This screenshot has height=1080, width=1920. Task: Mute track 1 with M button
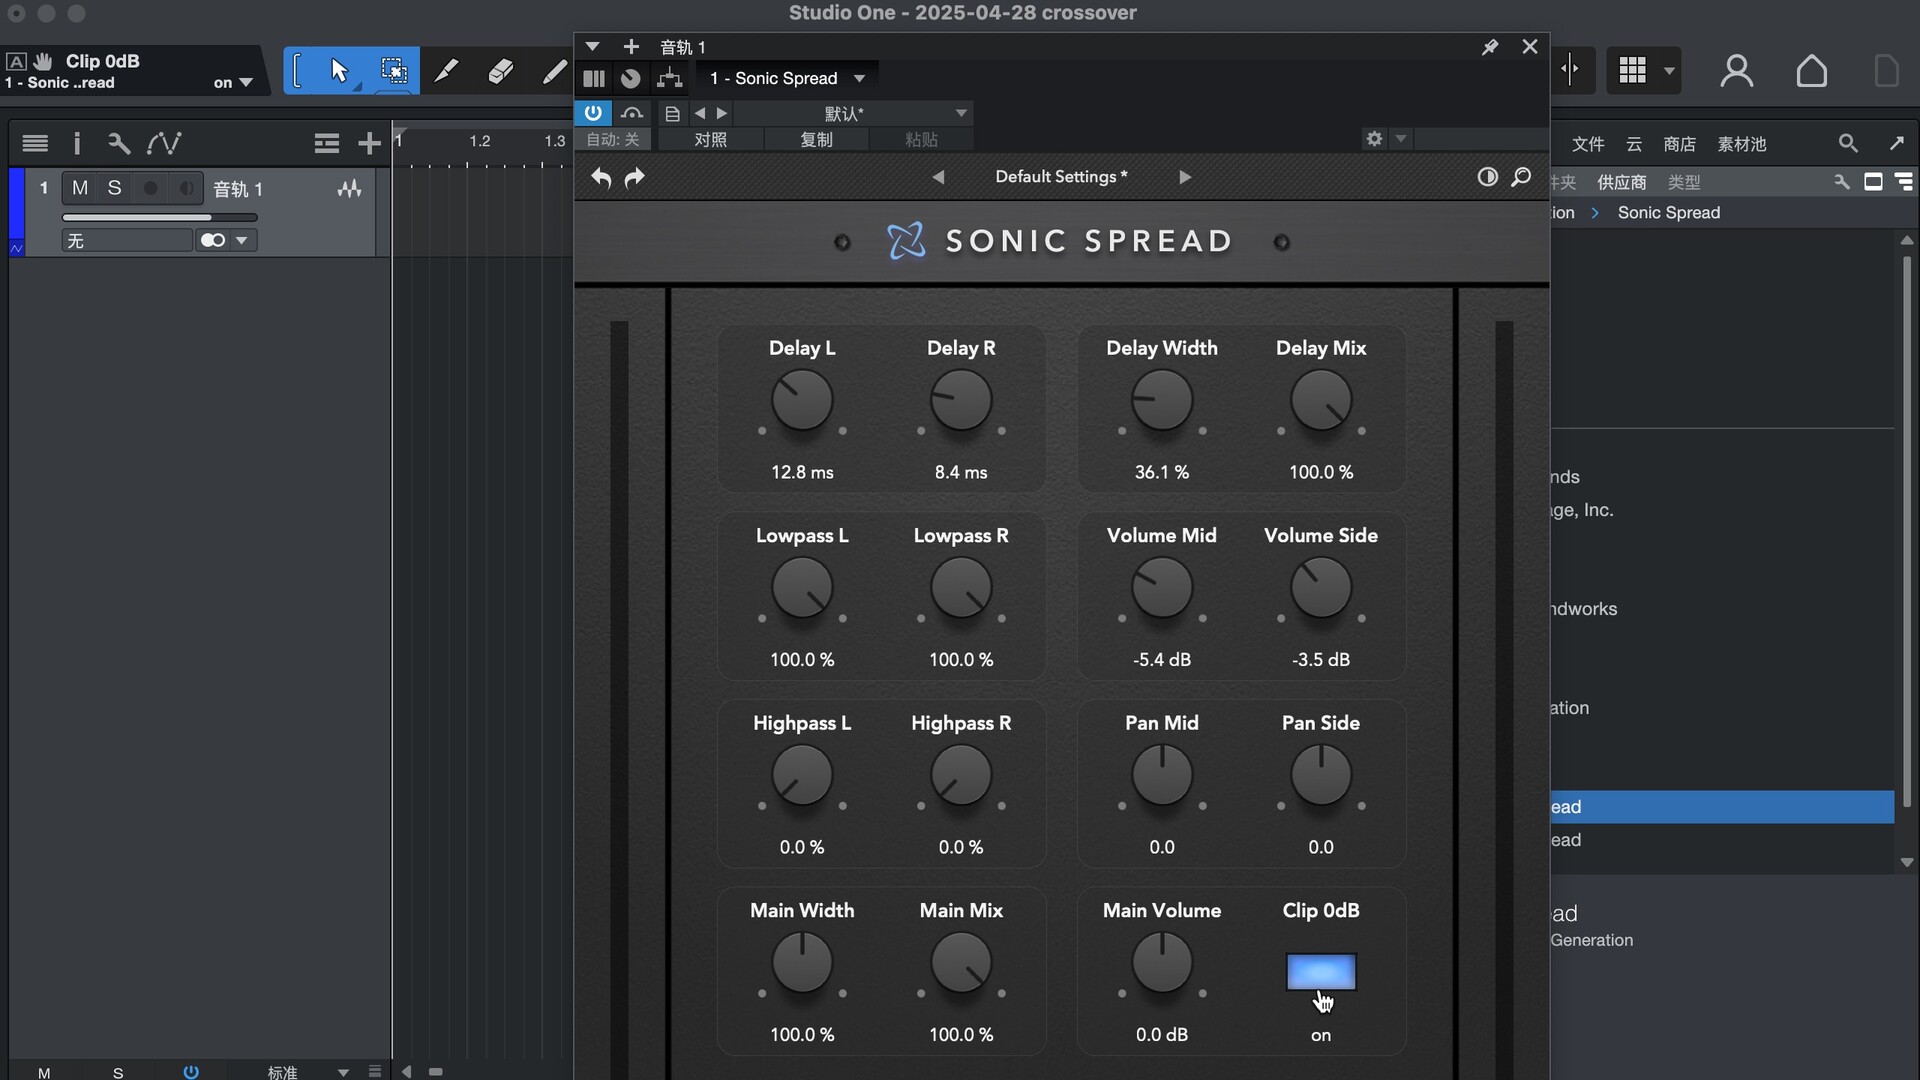80,188
